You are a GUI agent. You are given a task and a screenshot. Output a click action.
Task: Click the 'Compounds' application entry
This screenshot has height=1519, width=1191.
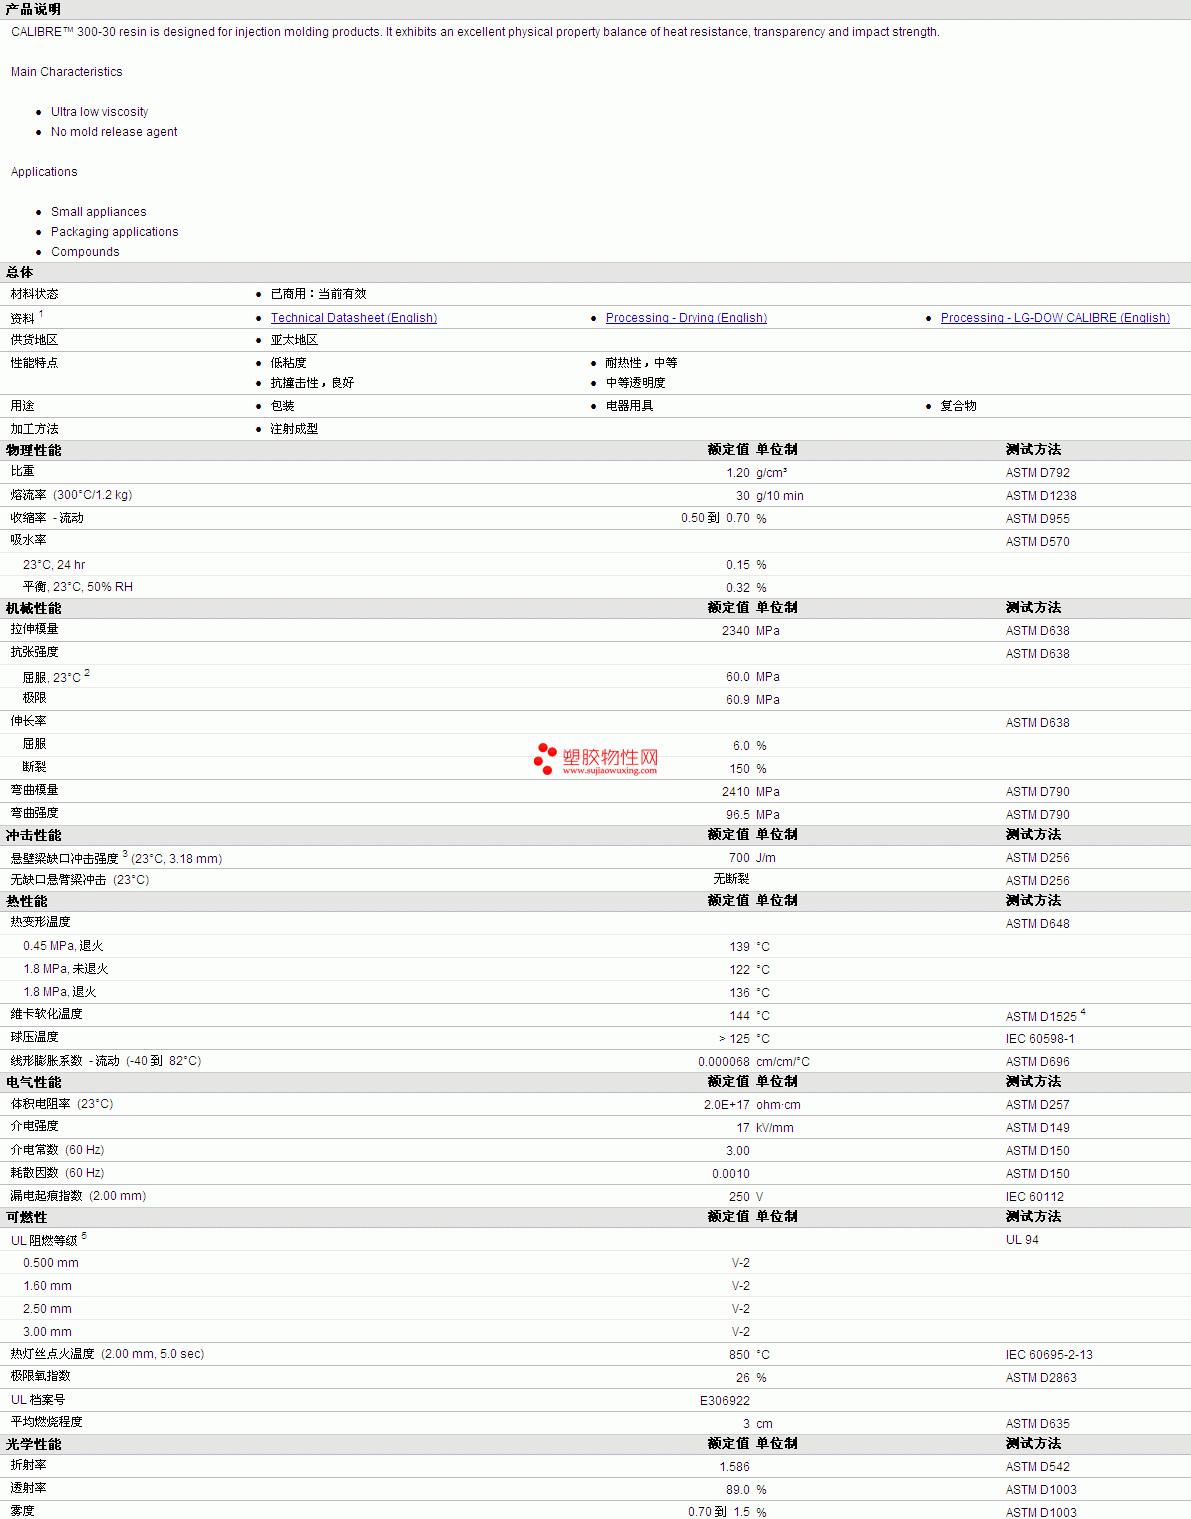pos(85,252)
